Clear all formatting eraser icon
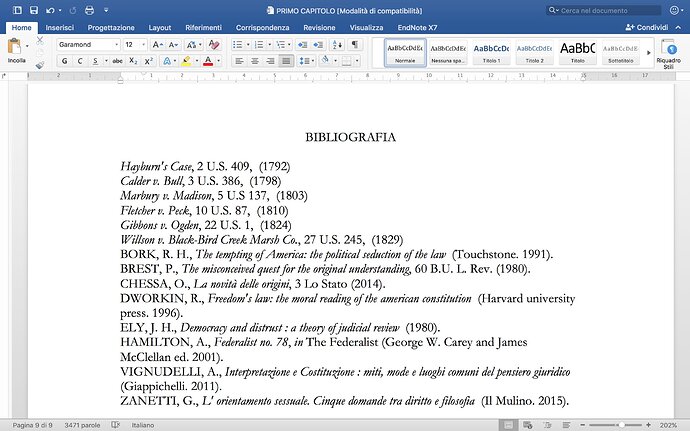The height and width of the screenshot is (431, 690). point(214,44)
